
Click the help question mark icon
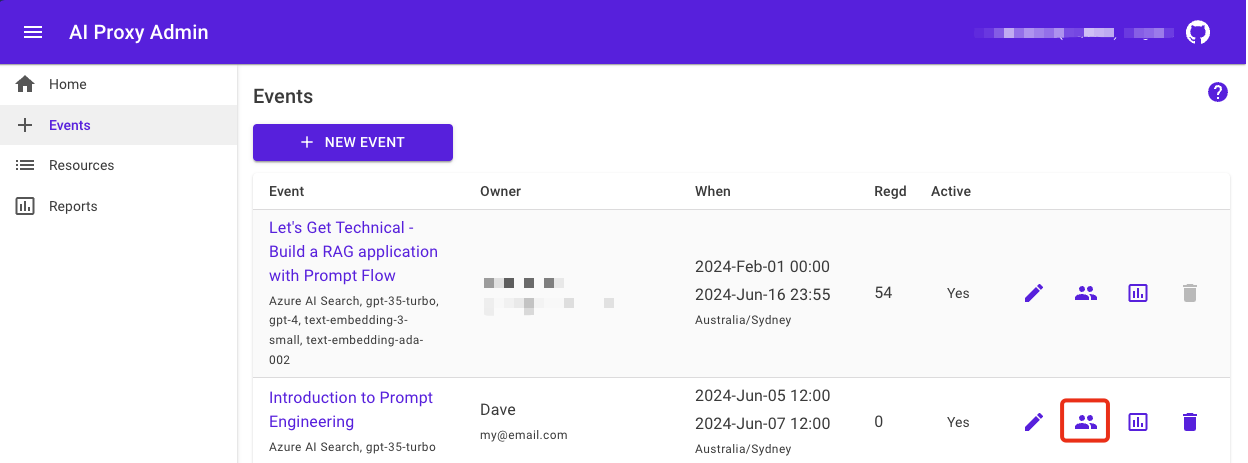click(x=1217, y=93)
